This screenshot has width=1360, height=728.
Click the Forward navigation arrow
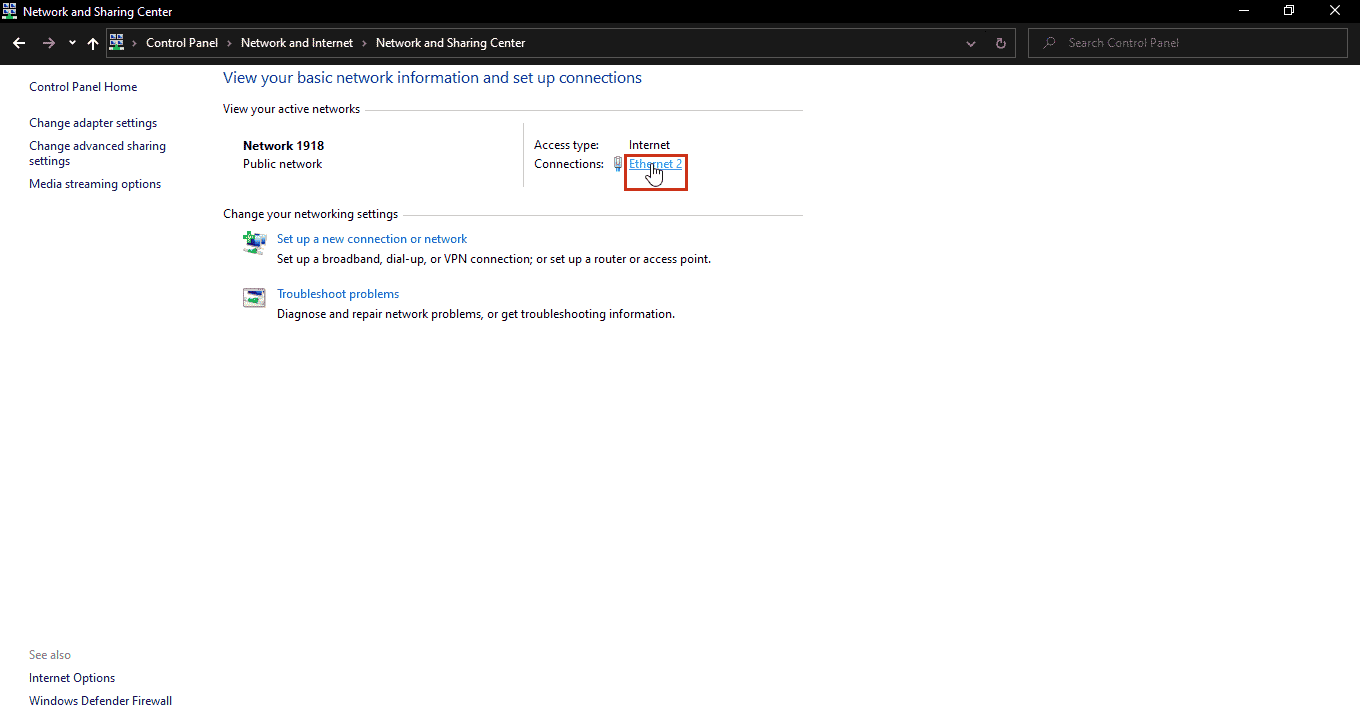point(48,43)
